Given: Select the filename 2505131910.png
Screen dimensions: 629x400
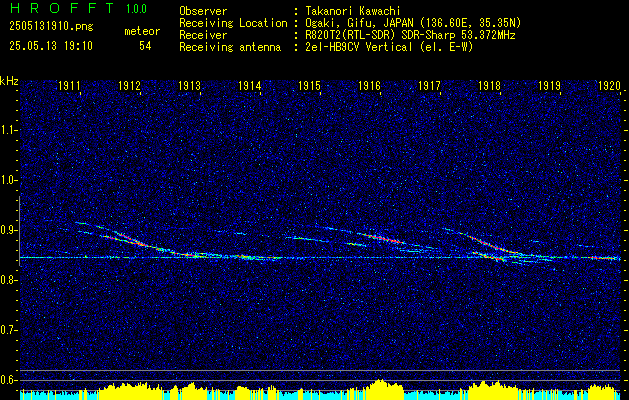Looking at the screenshot, I should tap(51, 27).
